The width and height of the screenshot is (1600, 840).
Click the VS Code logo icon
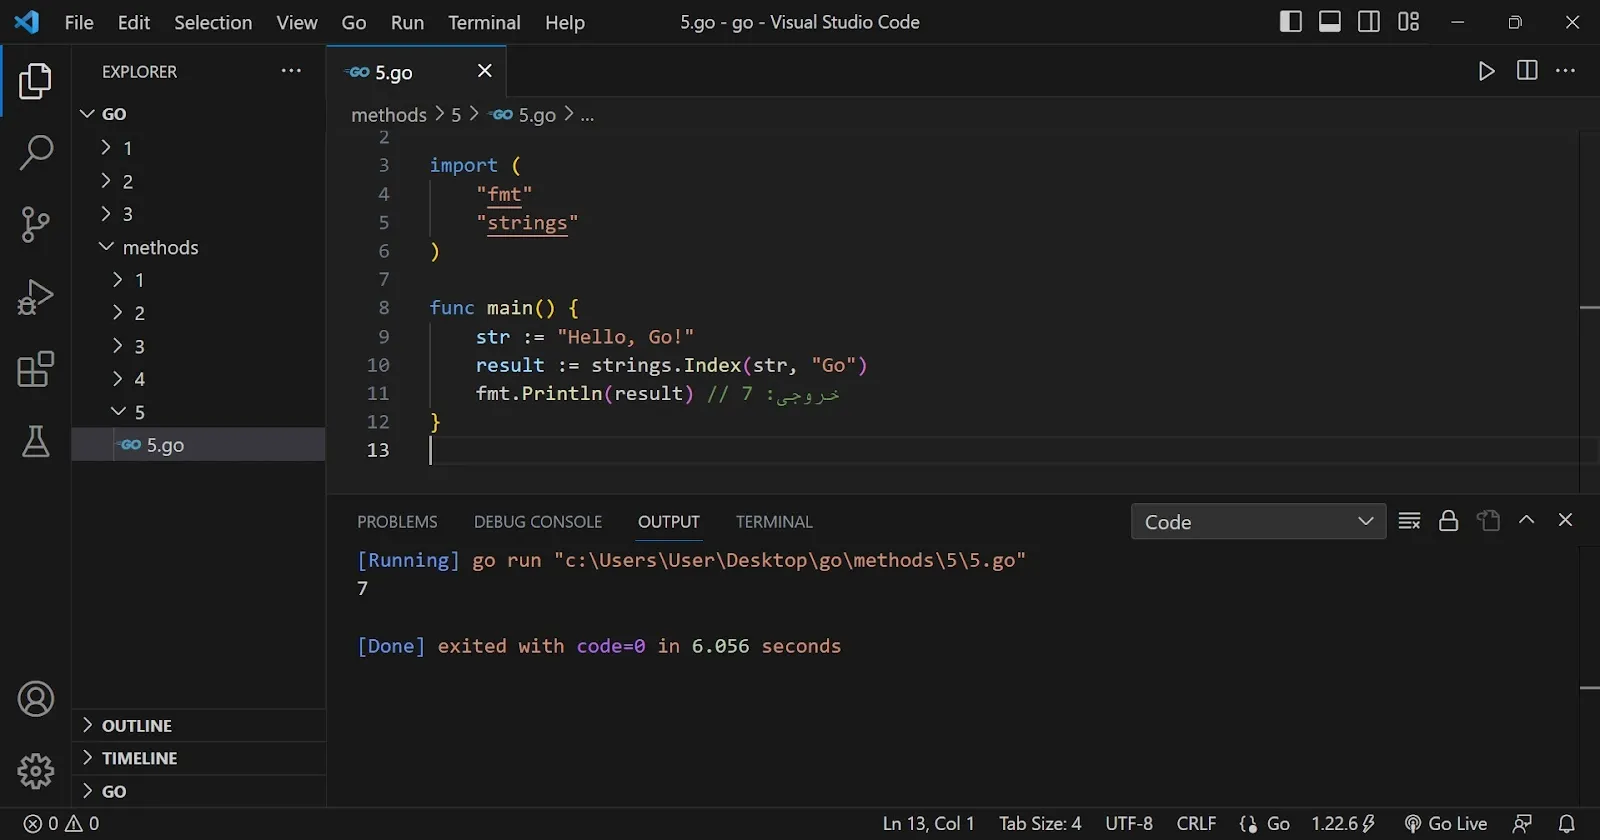pyautogui.click(x=27, y=22)
